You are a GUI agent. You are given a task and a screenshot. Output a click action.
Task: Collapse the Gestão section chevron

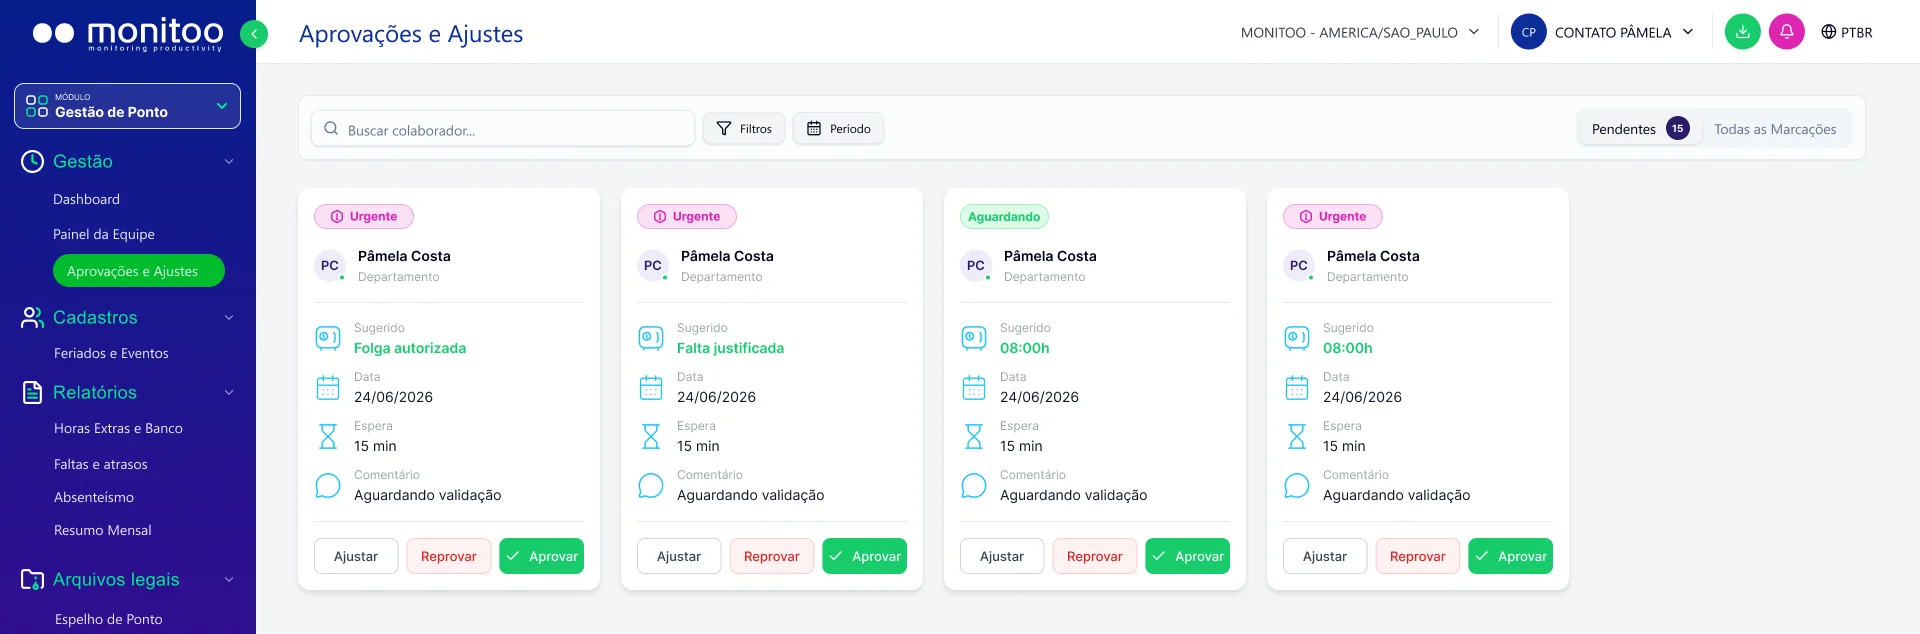pos(229,162)
